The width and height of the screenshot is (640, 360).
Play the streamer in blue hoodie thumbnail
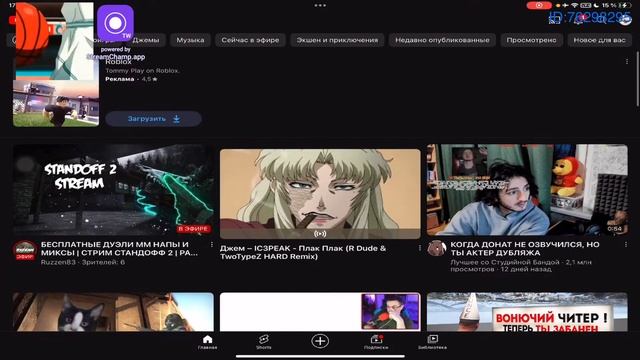(x=527, y=190)
